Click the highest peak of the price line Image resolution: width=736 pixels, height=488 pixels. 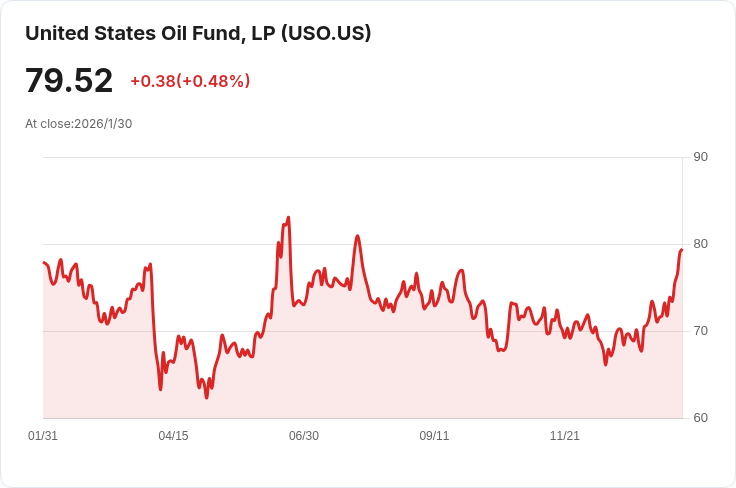288,217
